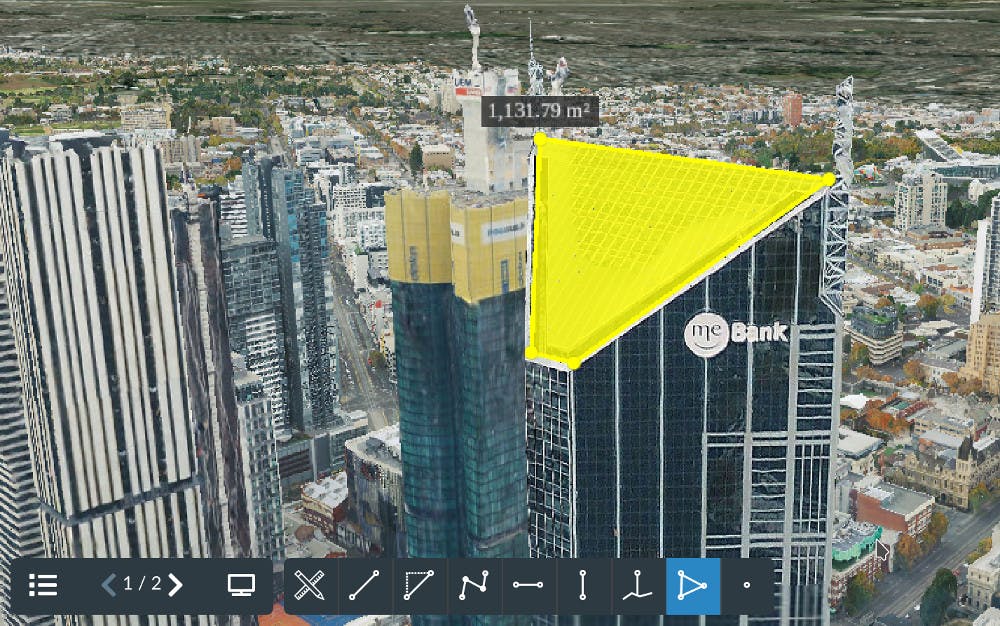1000x626 pixels.
Task: Select the vertical height tool
Action: point(583,586)
